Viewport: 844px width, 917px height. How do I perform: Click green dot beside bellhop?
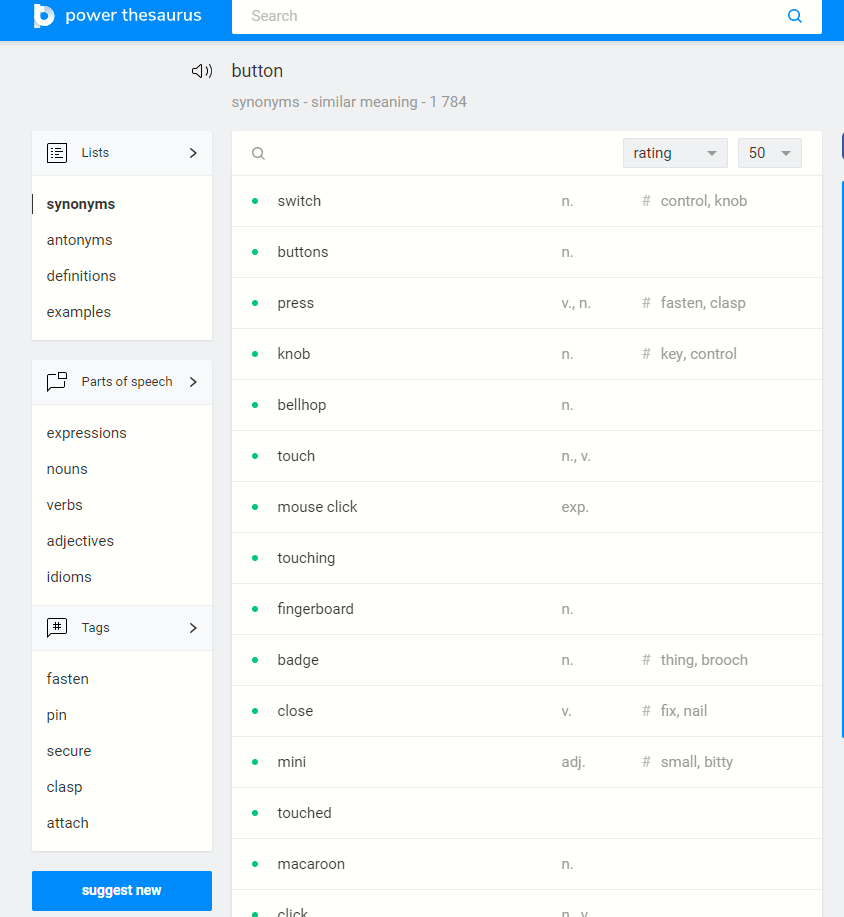[x=255, y=405]
